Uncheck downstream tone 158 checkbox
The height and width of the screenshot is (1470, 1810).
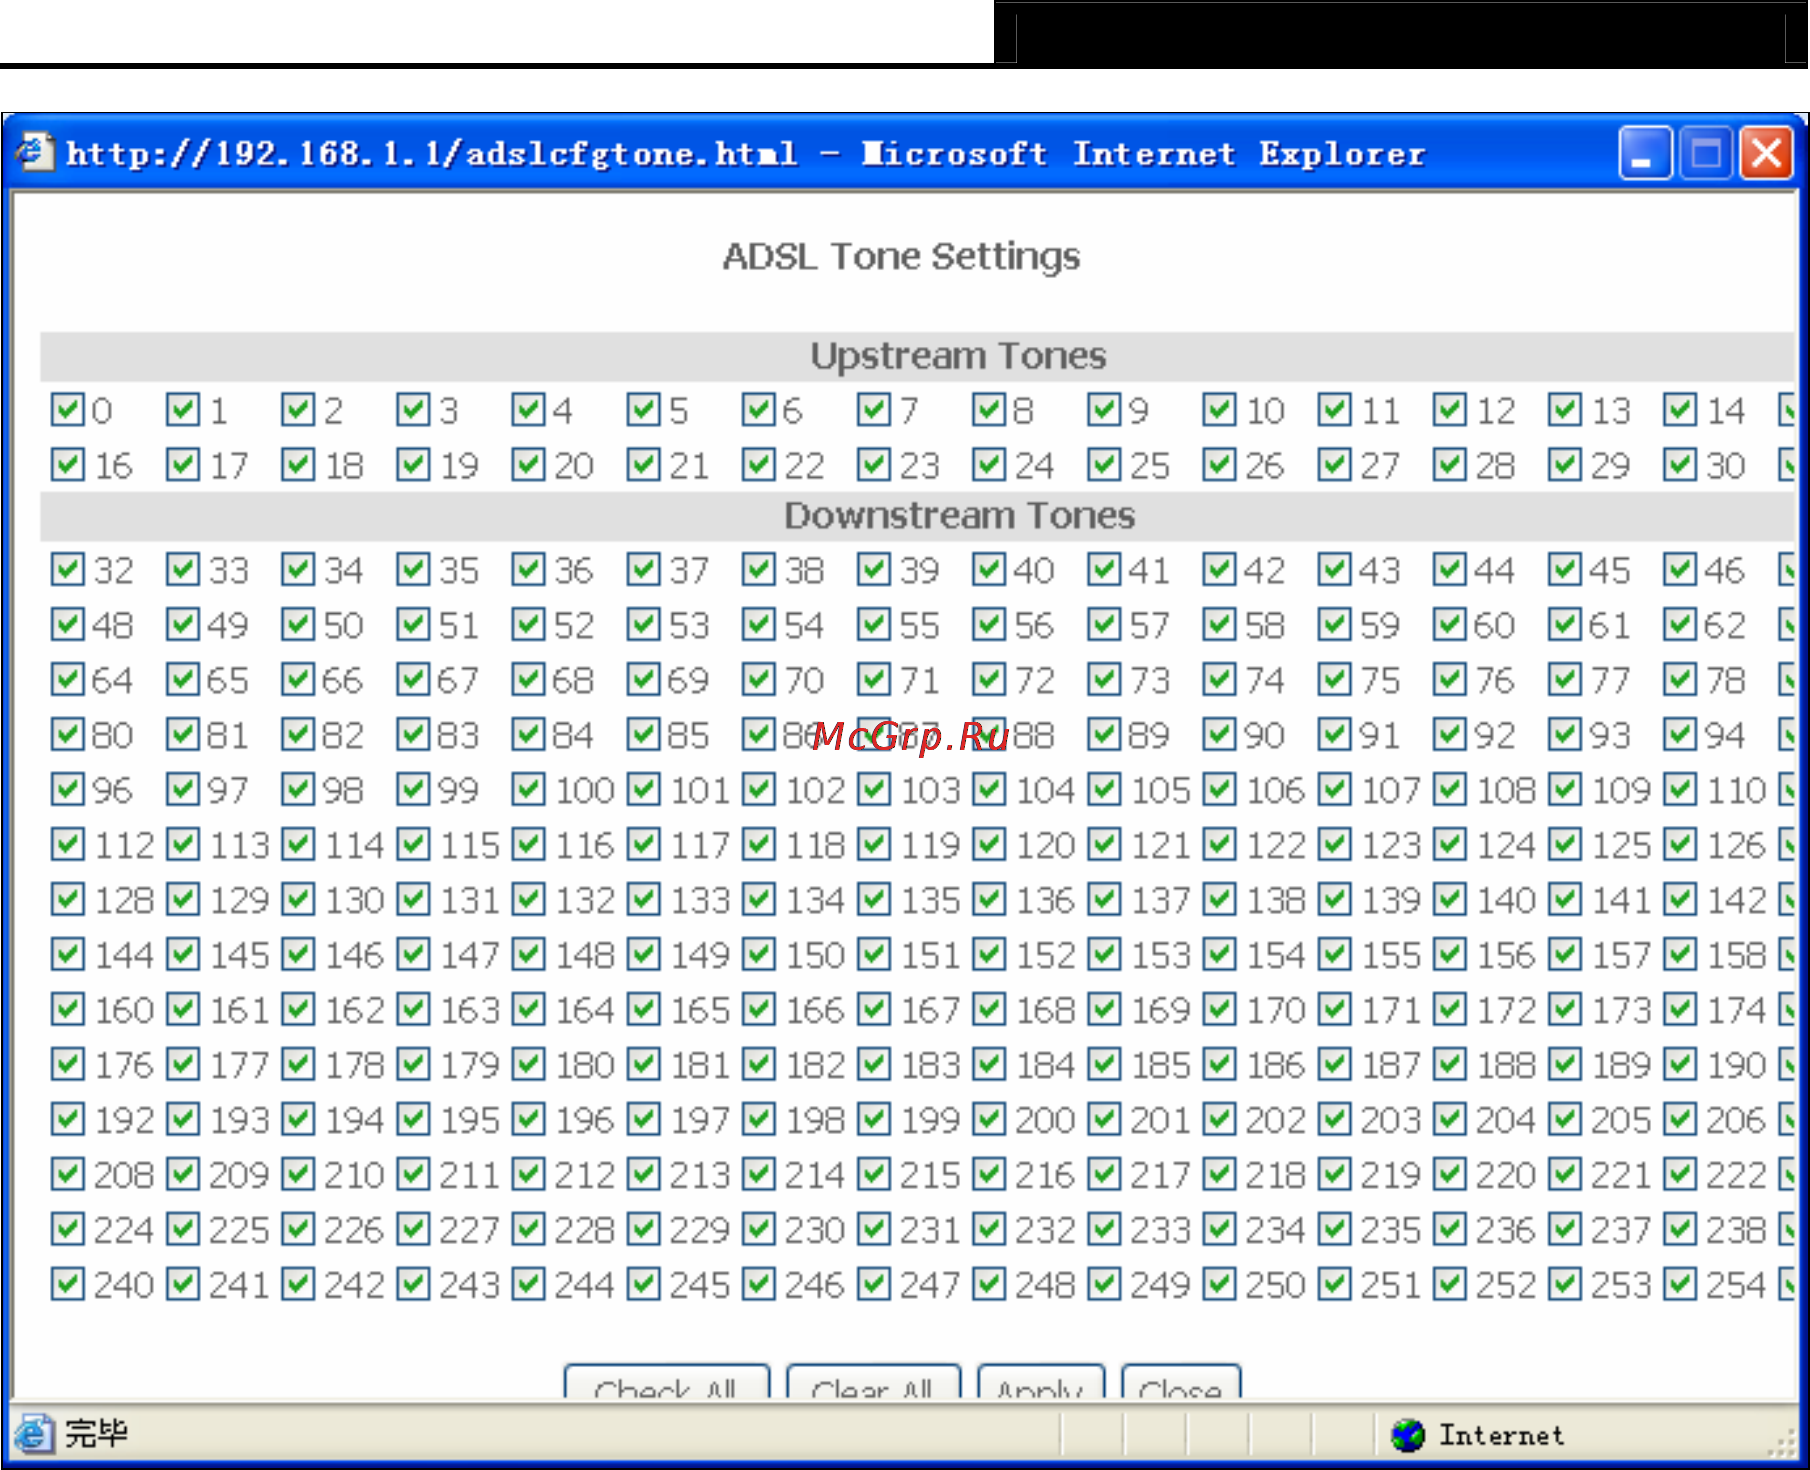[1680, 954]
